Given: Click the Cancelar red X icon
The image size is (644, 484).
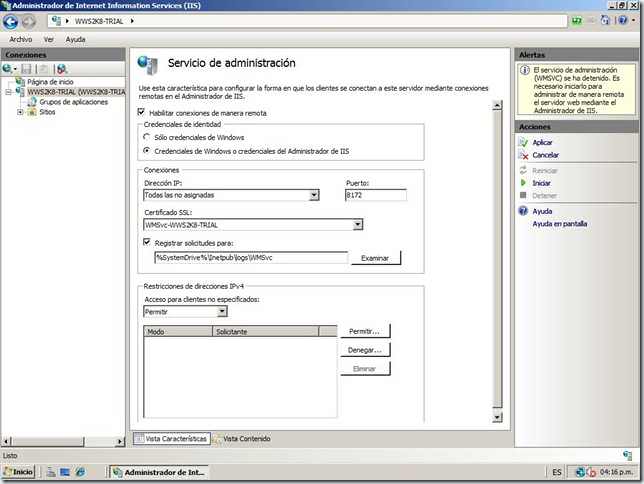Looking at the screenshot, I should pyautogui.click(x=523, y=155).
